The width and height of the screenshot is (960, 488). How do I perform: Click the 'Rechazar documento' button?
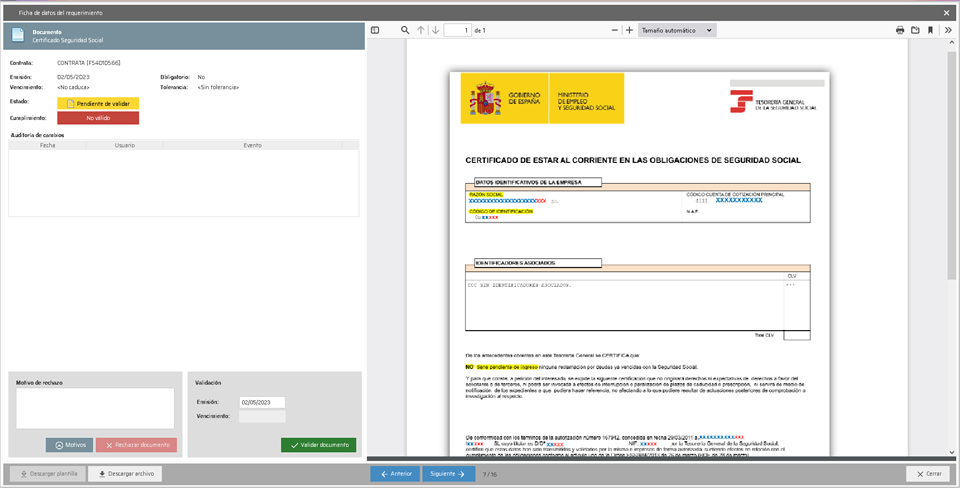pos(136,445)
